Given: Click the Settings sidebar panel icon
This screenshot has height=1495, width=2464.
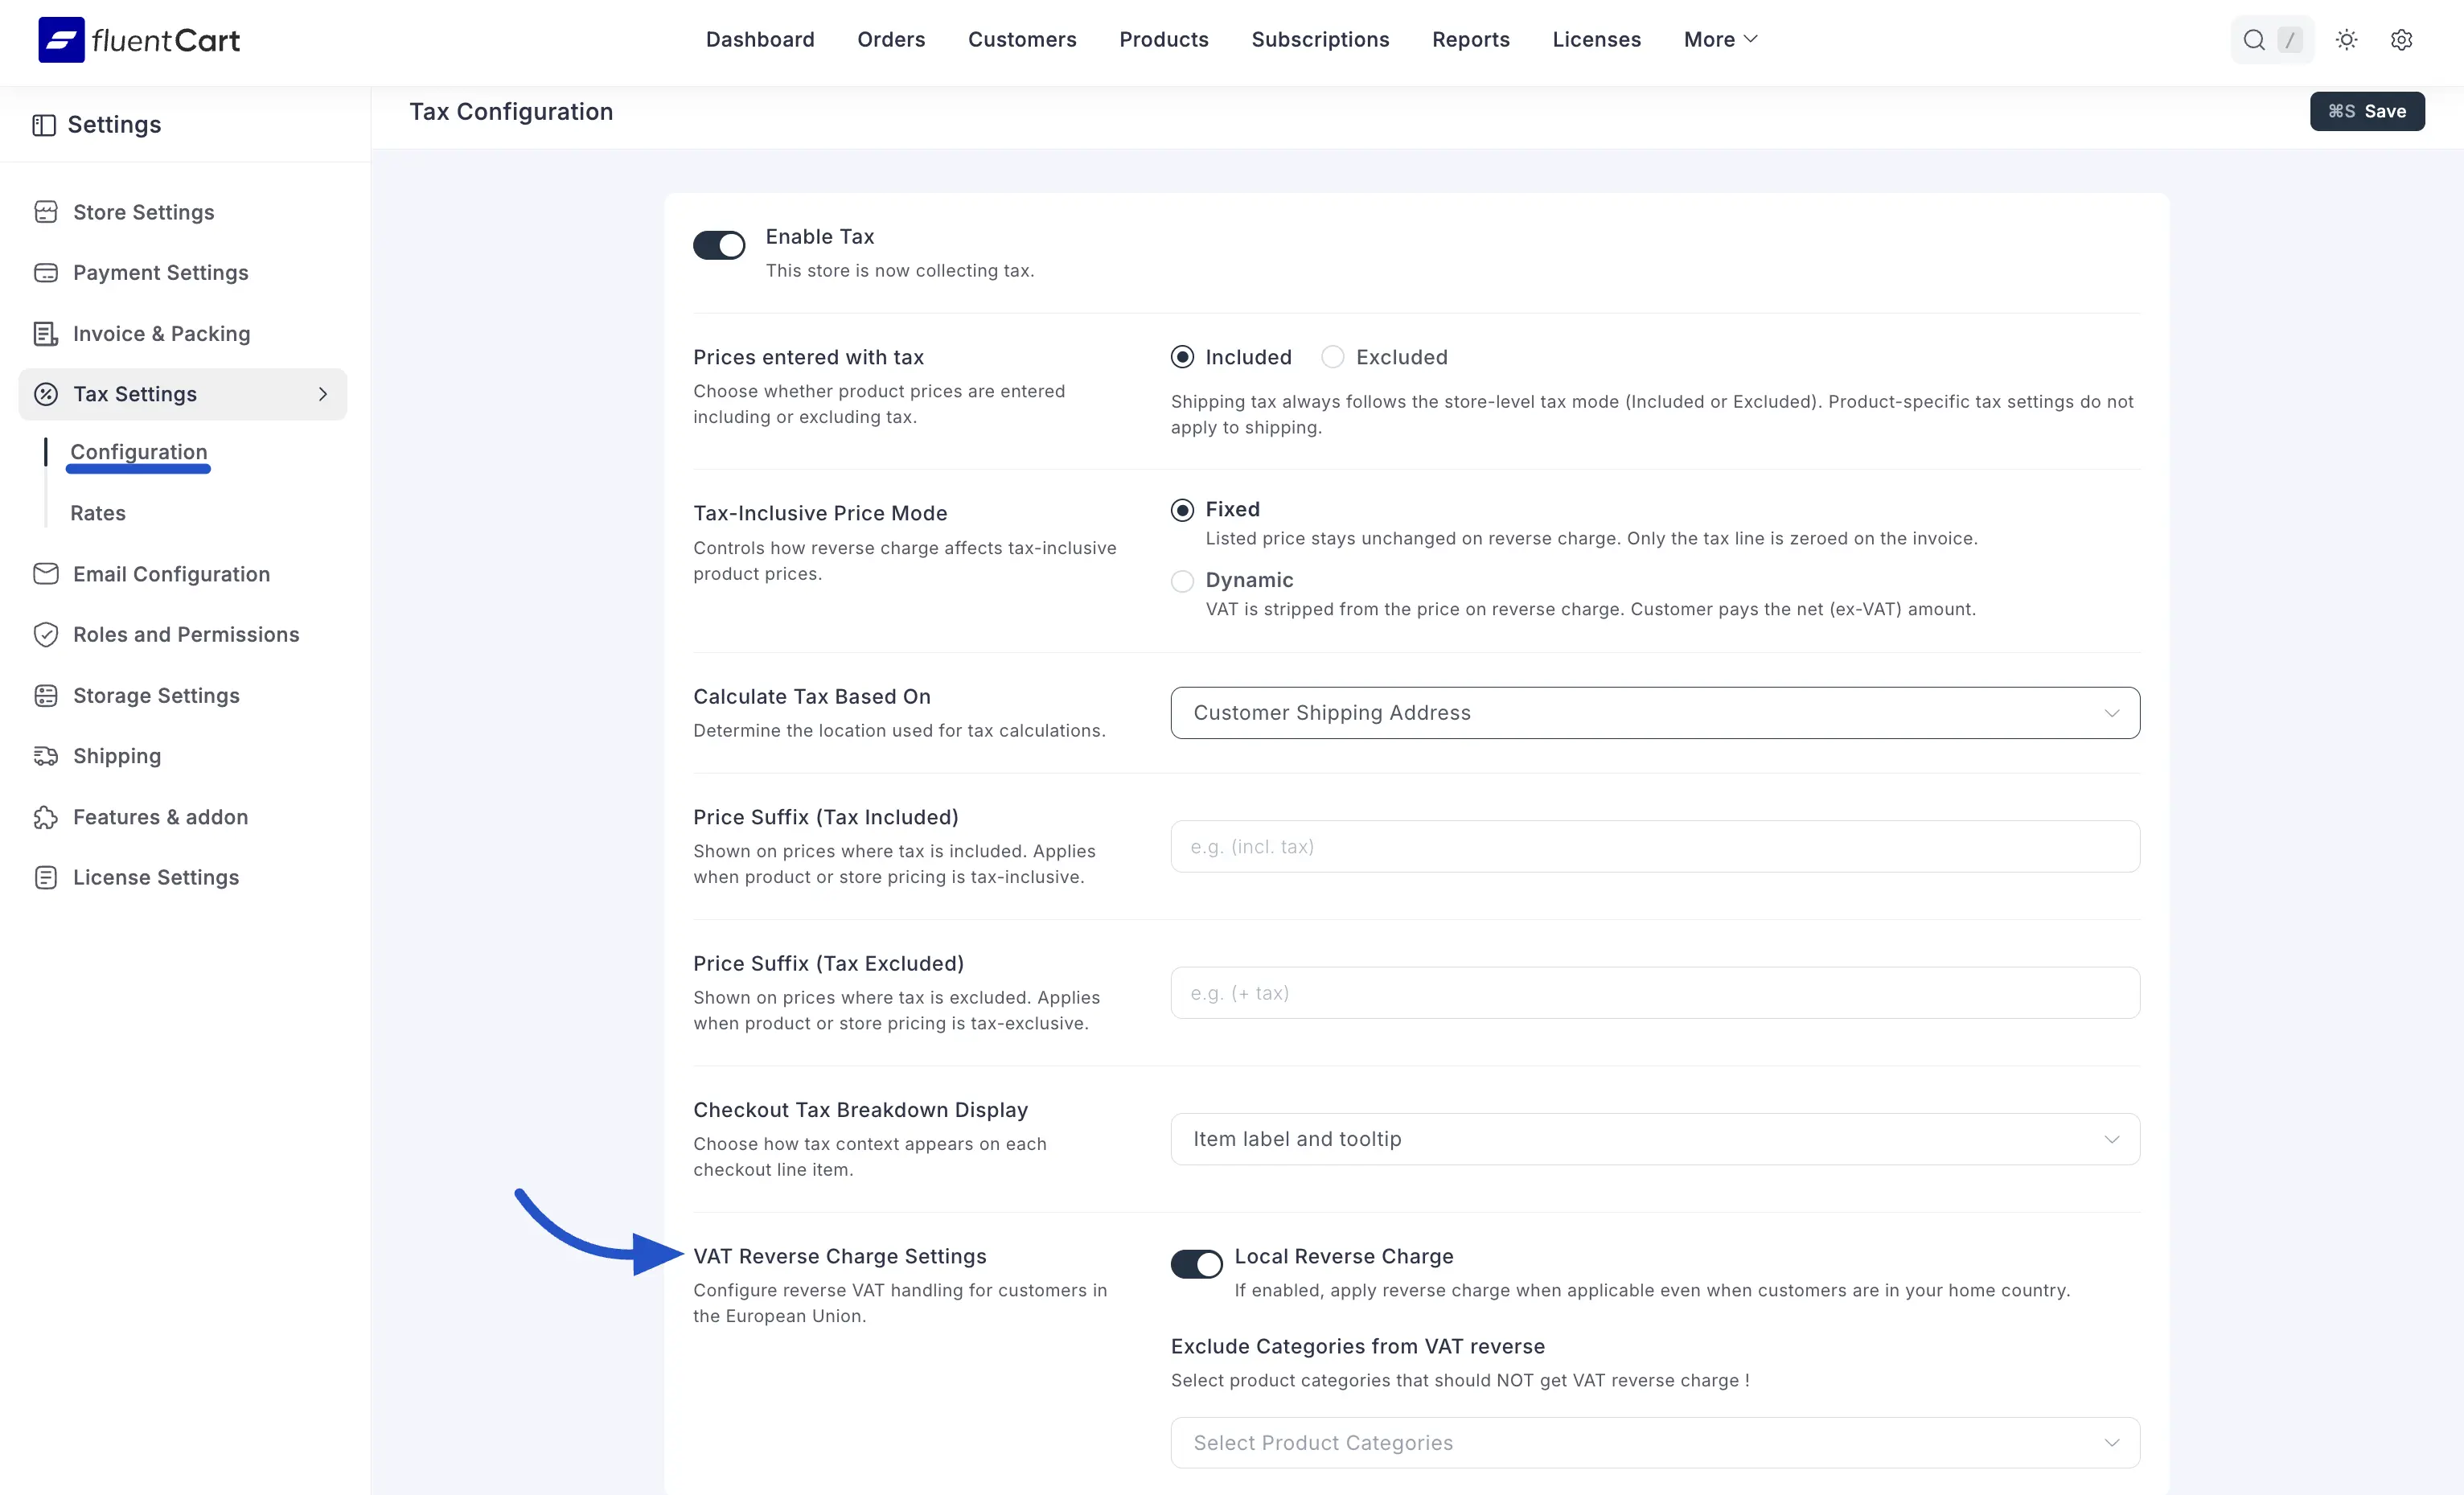Looking at the screenshot, I should pyautogui.click(x=44, y=125).
